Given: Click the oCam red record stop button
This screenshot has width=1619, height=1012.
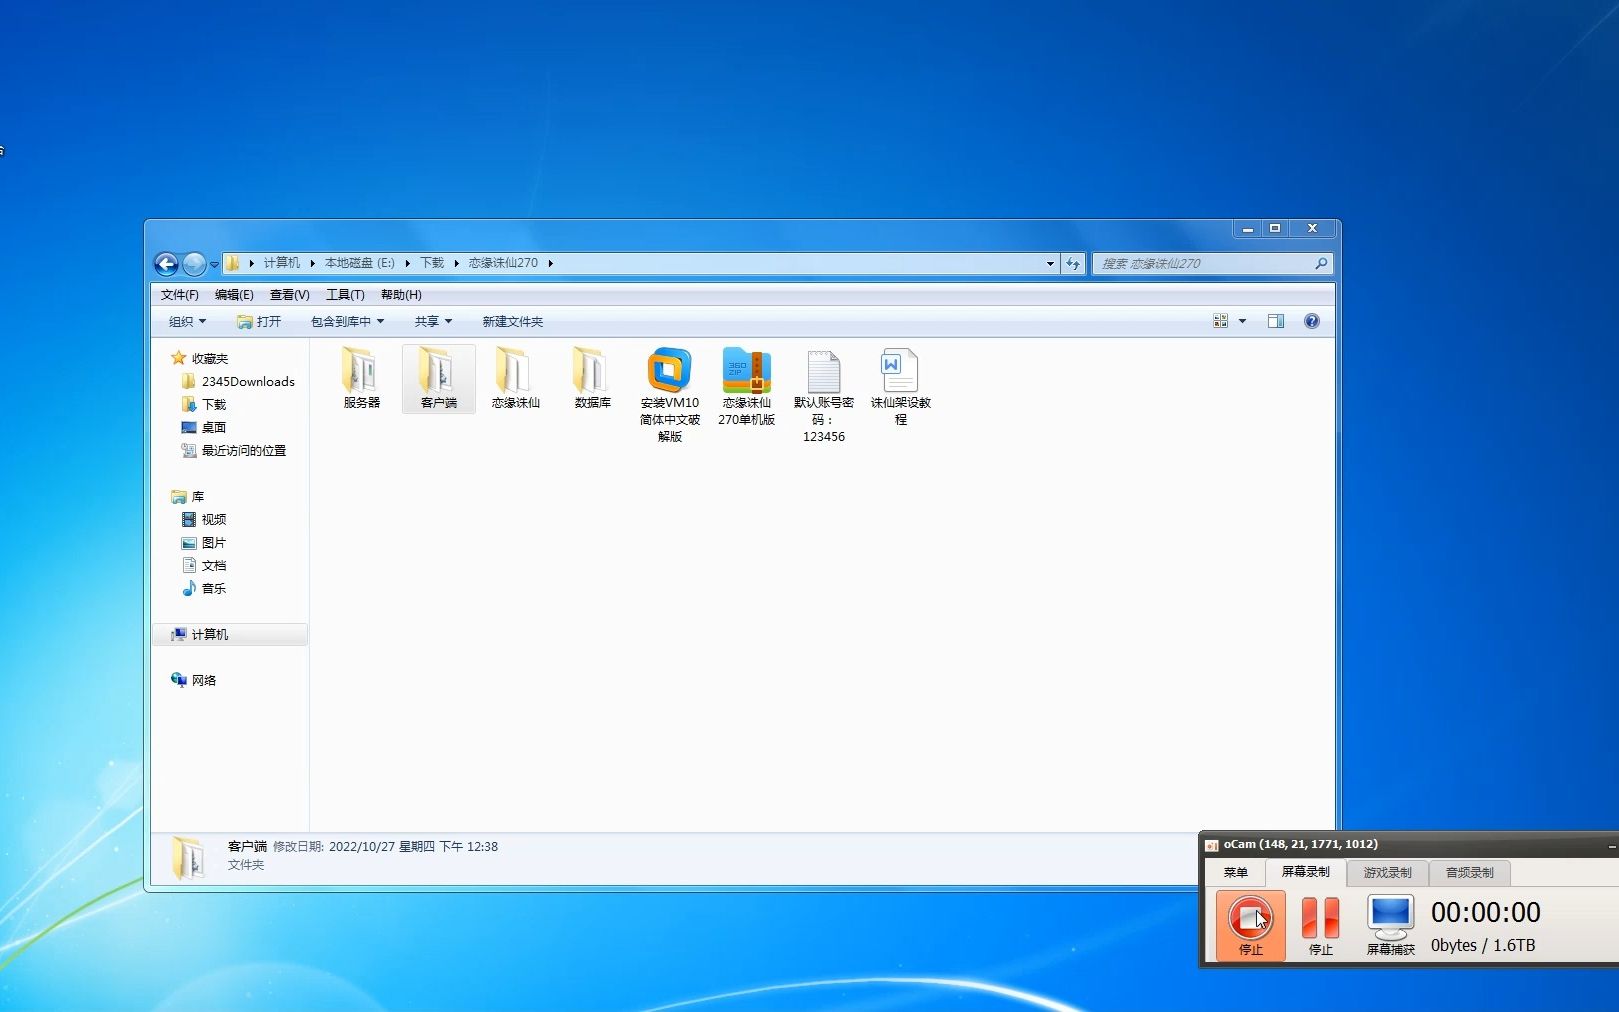Looking at the screenshot, I should point(1250,924).
